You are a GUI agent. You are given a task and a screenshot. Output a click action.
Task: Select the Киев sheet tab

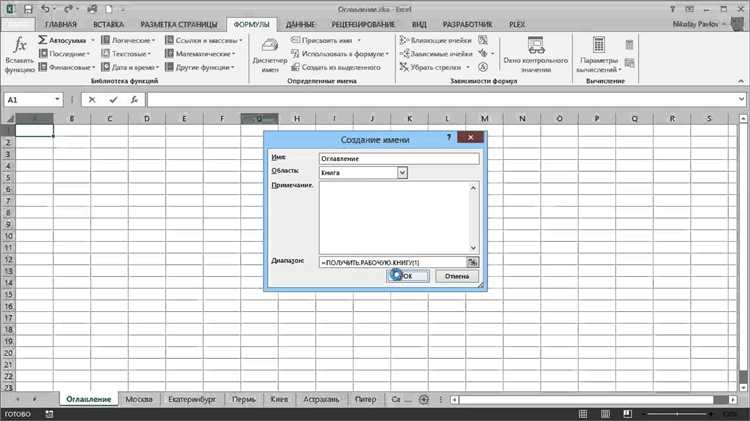coord(279,399)
